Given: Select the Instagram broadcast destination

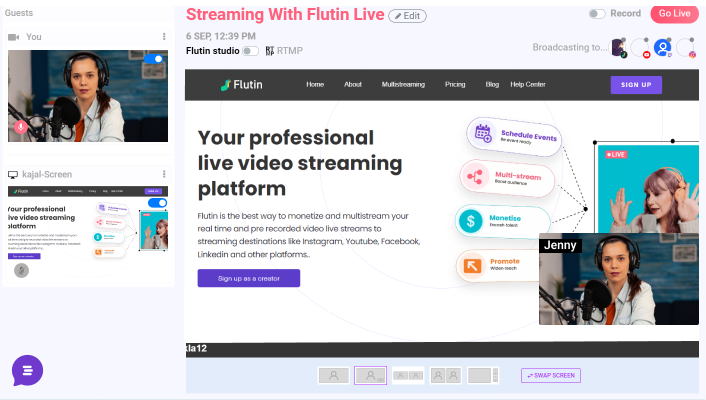Looking at the screenshot, I should pos(686,48).
